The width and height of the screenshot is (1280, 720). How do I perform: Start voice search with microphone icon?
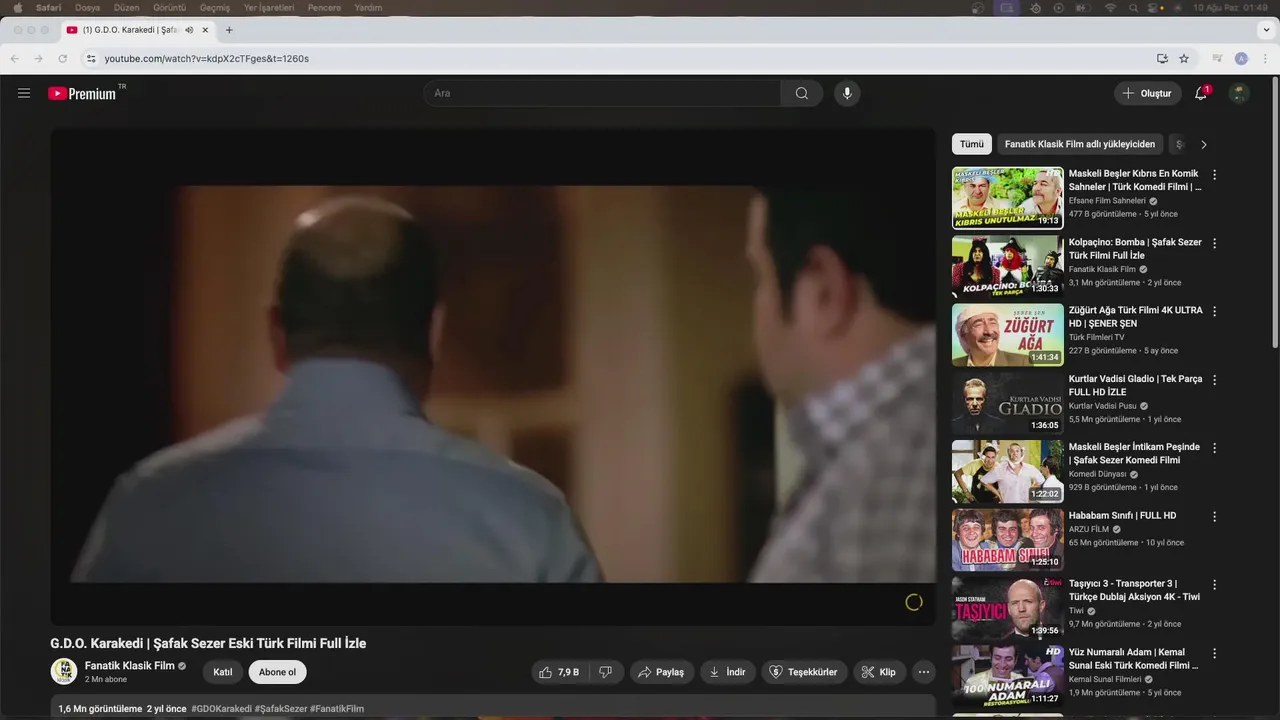pos(847,93)
